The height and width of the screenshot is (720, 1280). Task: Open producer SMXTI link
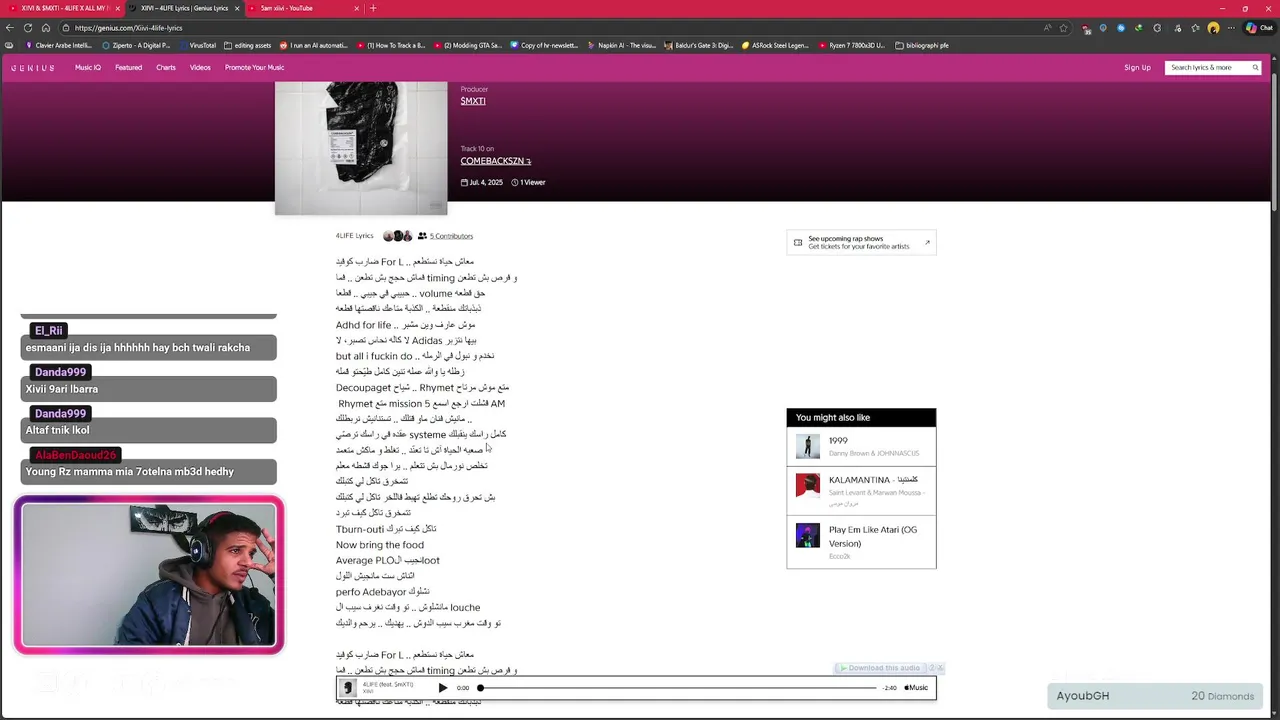(x=473, y=101)
